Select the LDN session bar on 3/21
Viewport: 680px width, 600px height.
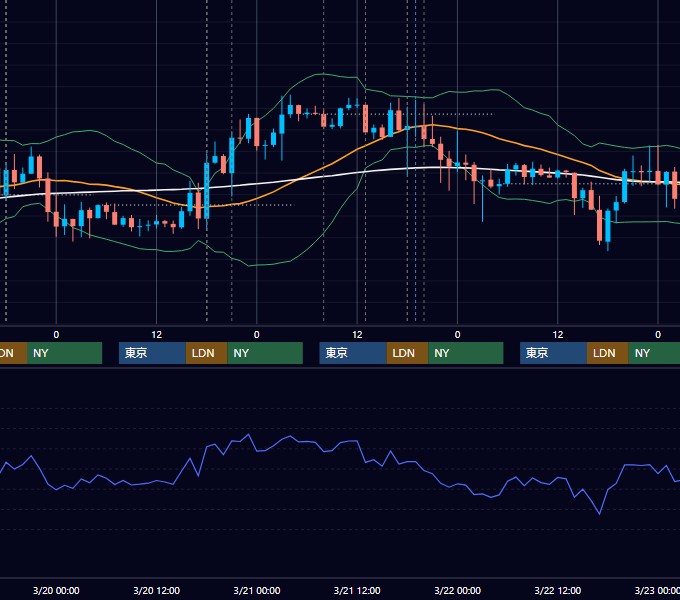407,353
